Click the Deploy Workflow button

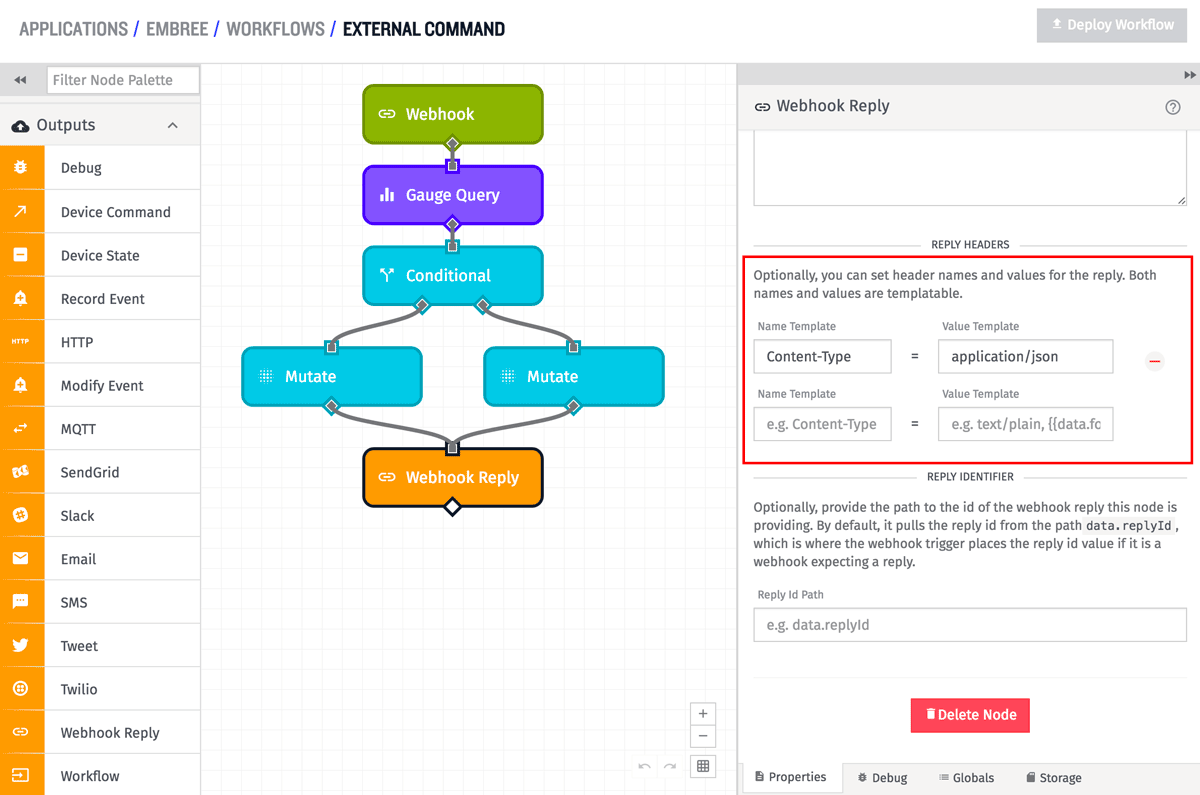click(1112, 25)
